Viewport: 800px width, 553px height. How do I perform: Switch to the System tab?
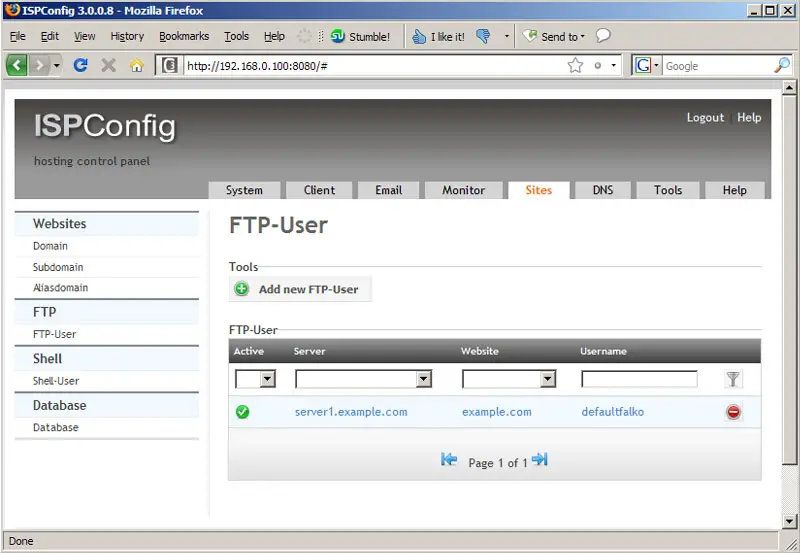(244, 190)
